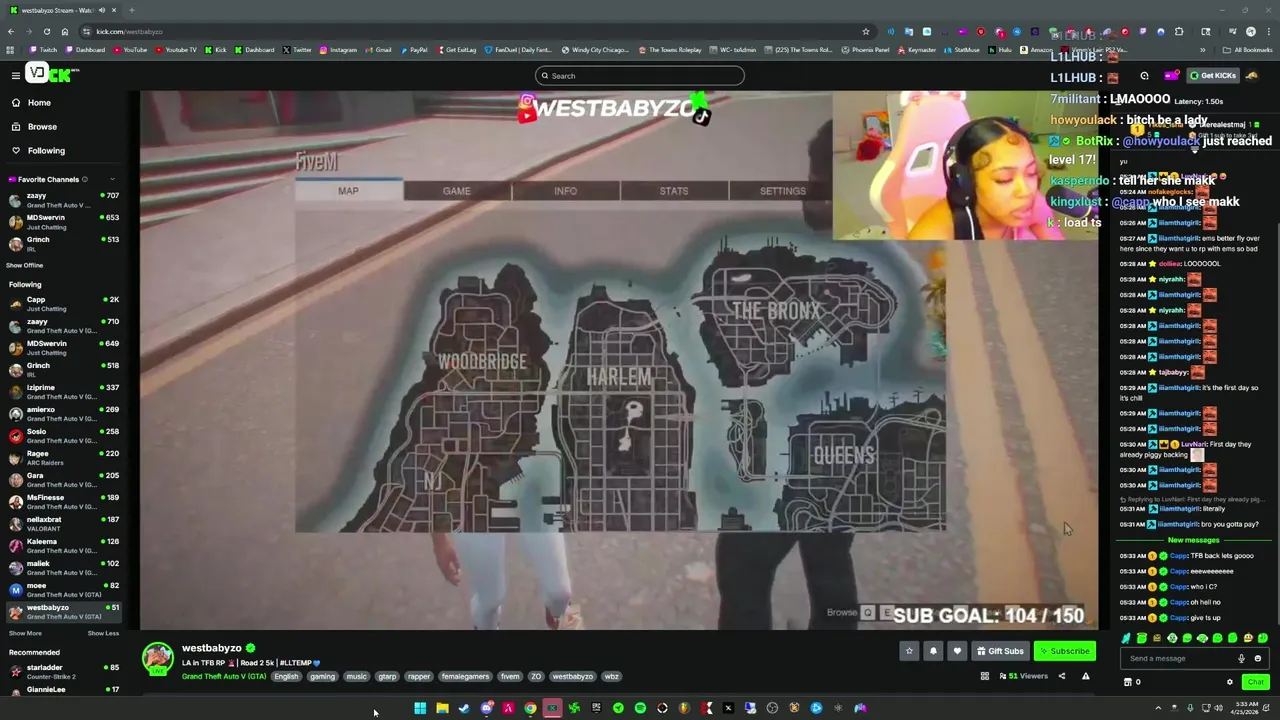This screenshot has height=720, width=1280.
Task: Click the heart follow button
Action: point(957,651)
